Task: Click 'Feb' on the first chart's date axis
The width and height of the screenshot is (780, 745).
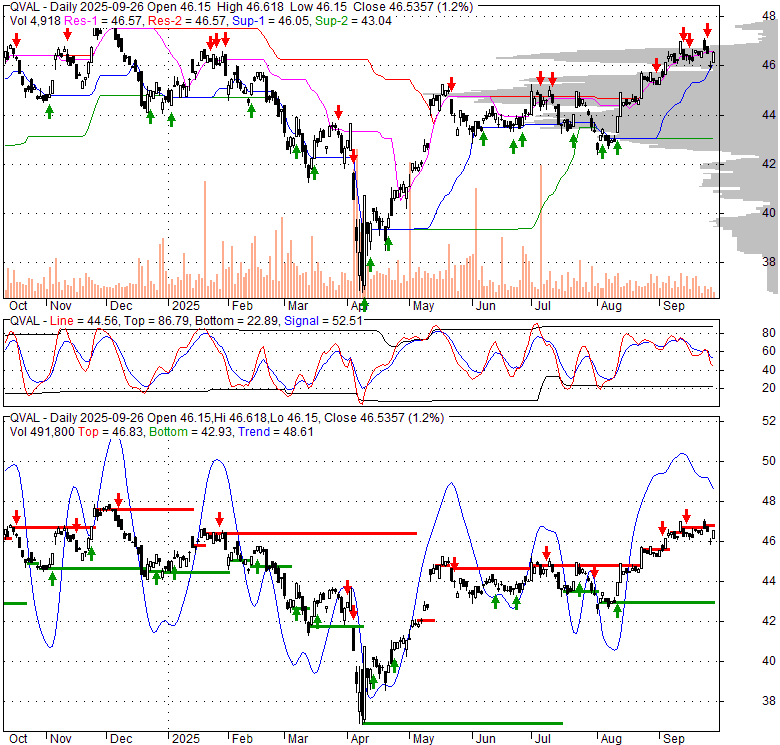Action: pos(242,306)
